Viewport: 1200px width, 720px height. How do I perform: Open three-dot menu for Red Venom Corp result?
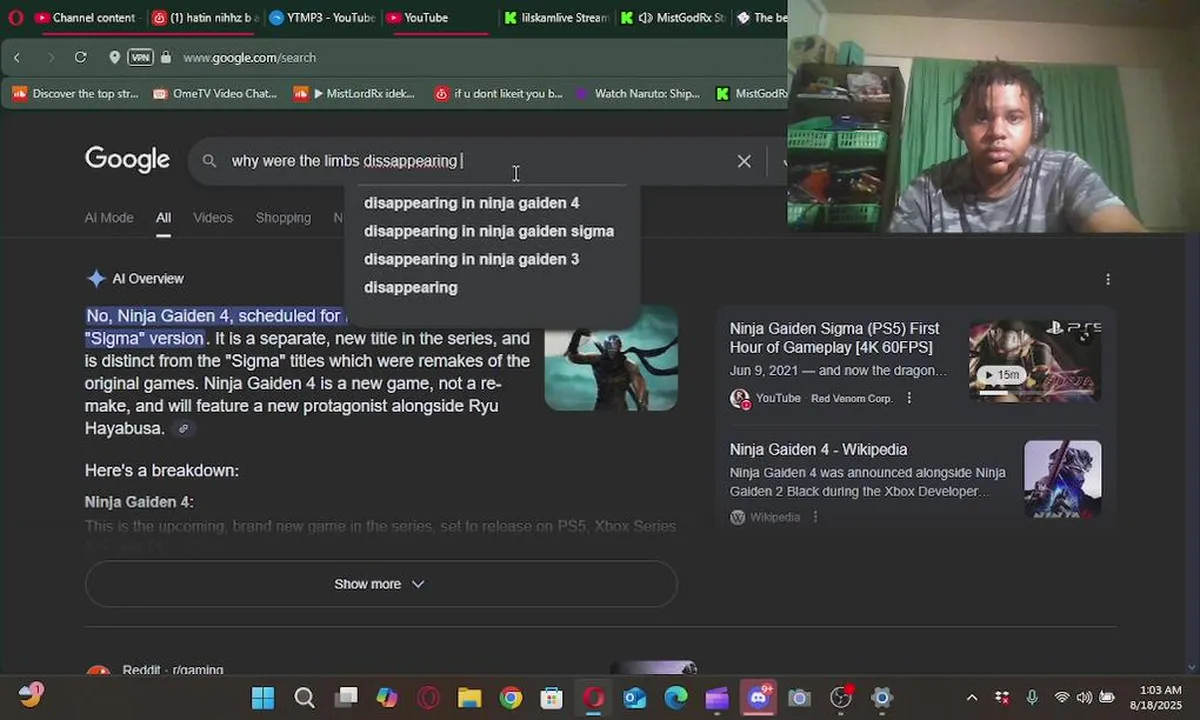(909, 398)
